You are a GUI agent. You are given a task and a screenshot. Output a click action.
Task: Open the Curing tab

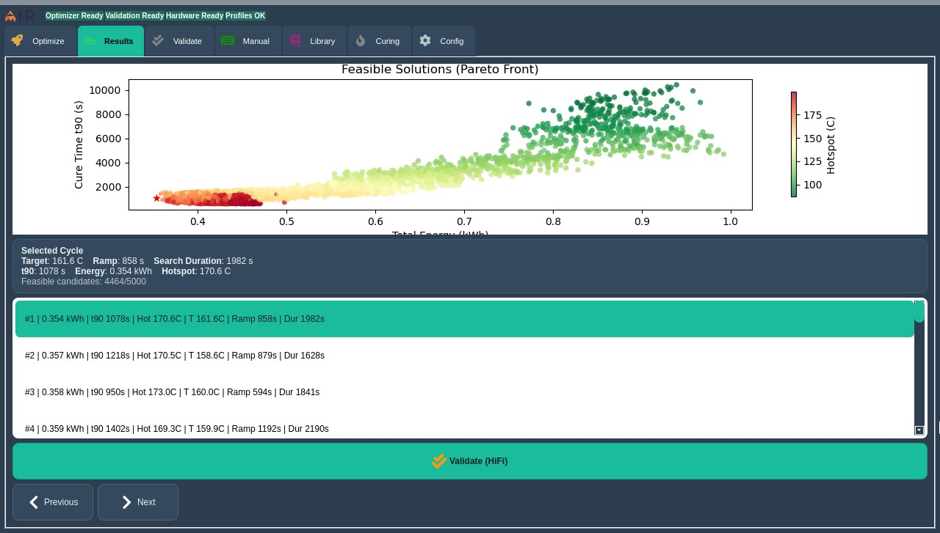click(379, 41)
